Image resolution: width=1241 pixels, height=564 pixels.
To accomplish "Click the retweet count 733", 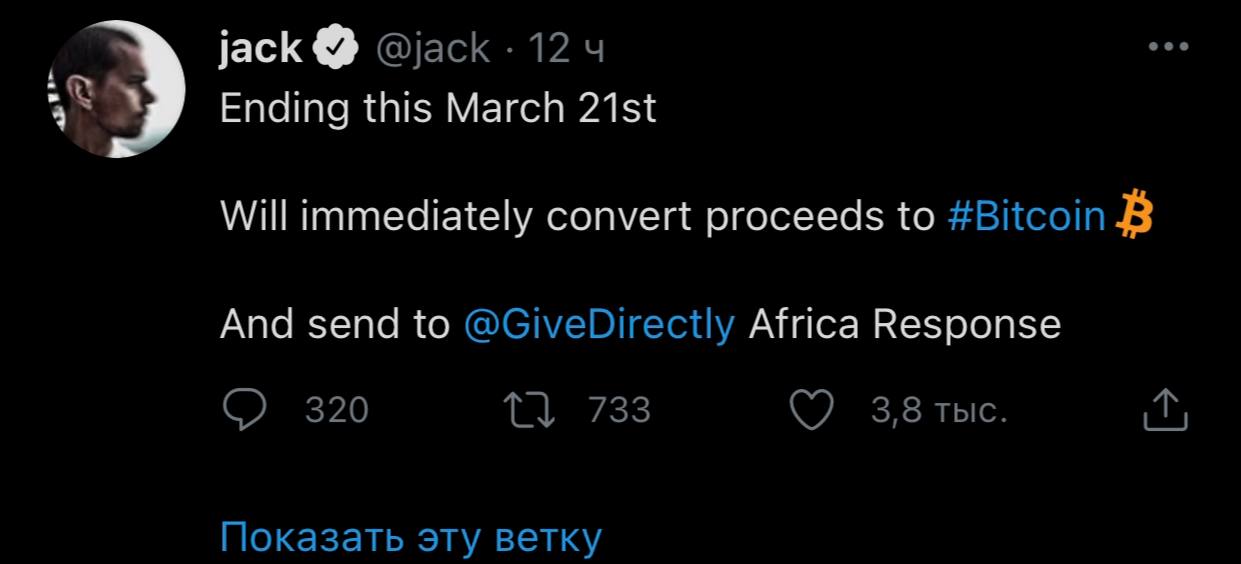I will 619,409.
